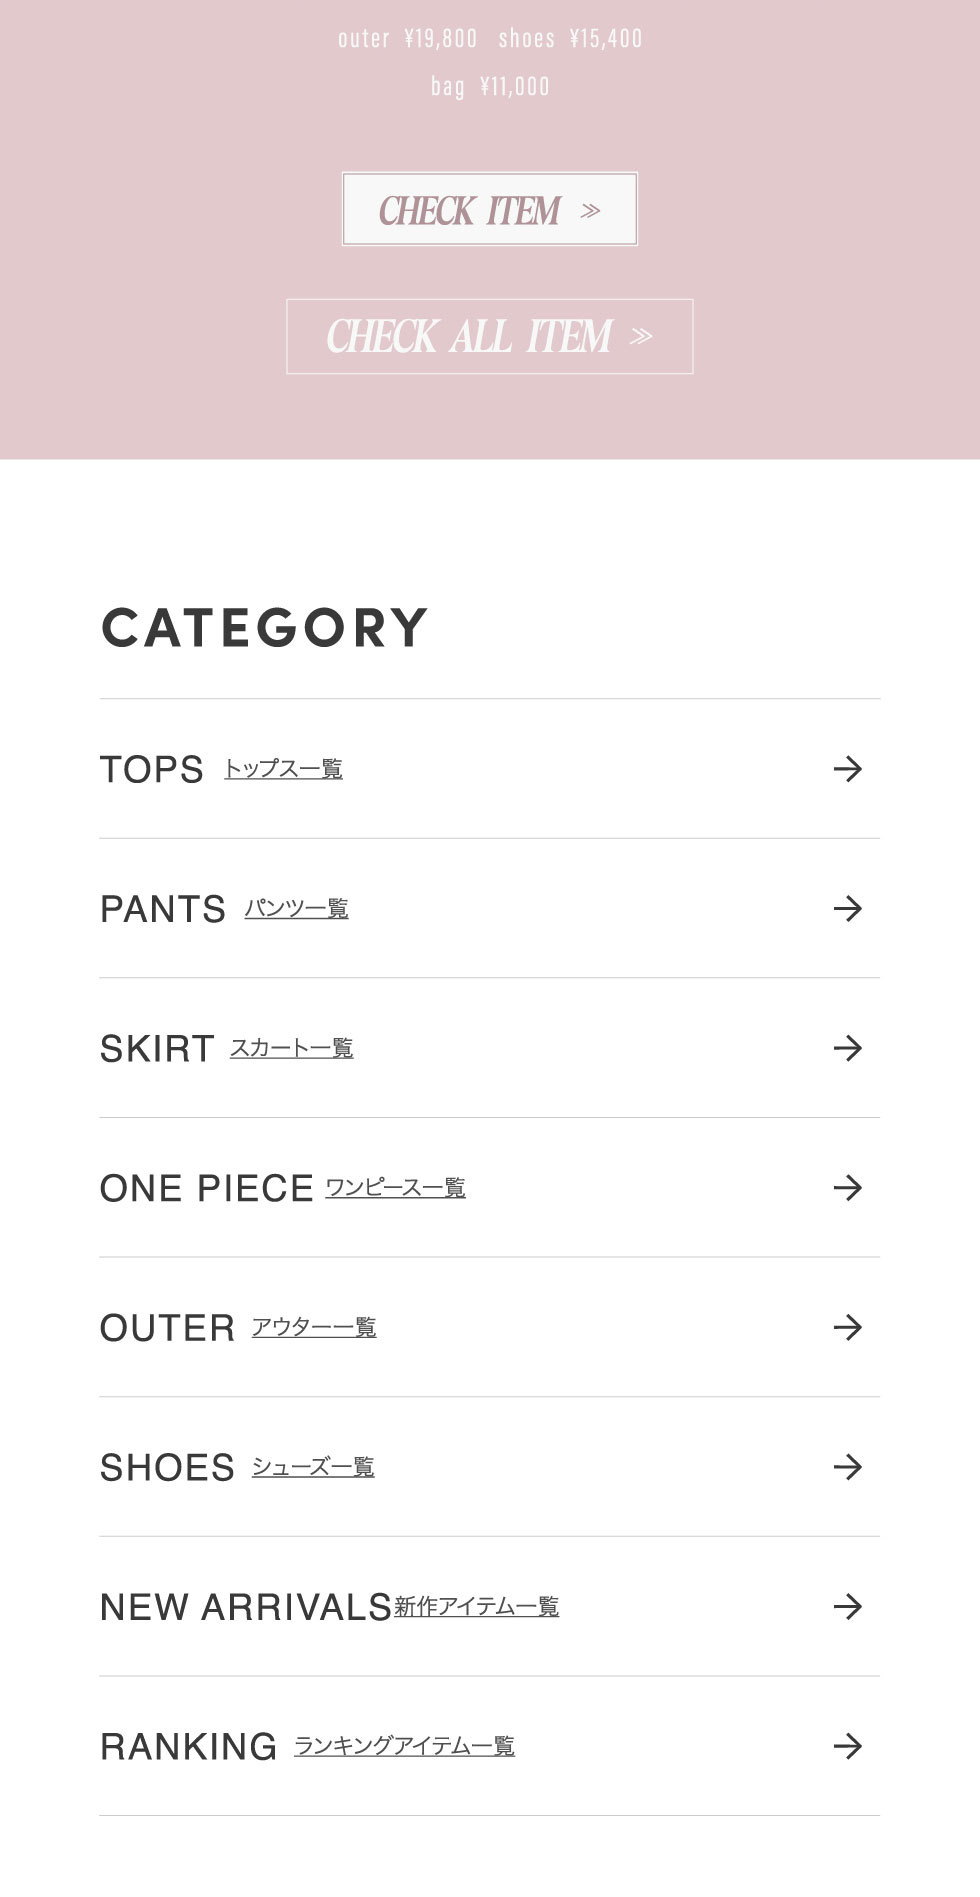Follow the スカート一覧 link

tap(291, 1048)
